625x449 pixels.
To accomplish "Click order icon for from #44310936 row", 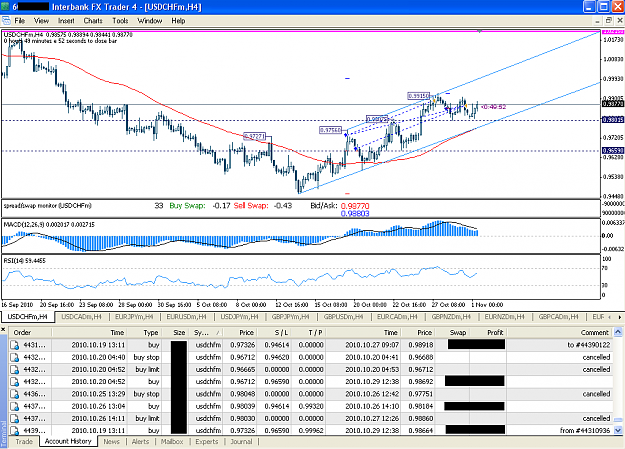I will point(15,430).
